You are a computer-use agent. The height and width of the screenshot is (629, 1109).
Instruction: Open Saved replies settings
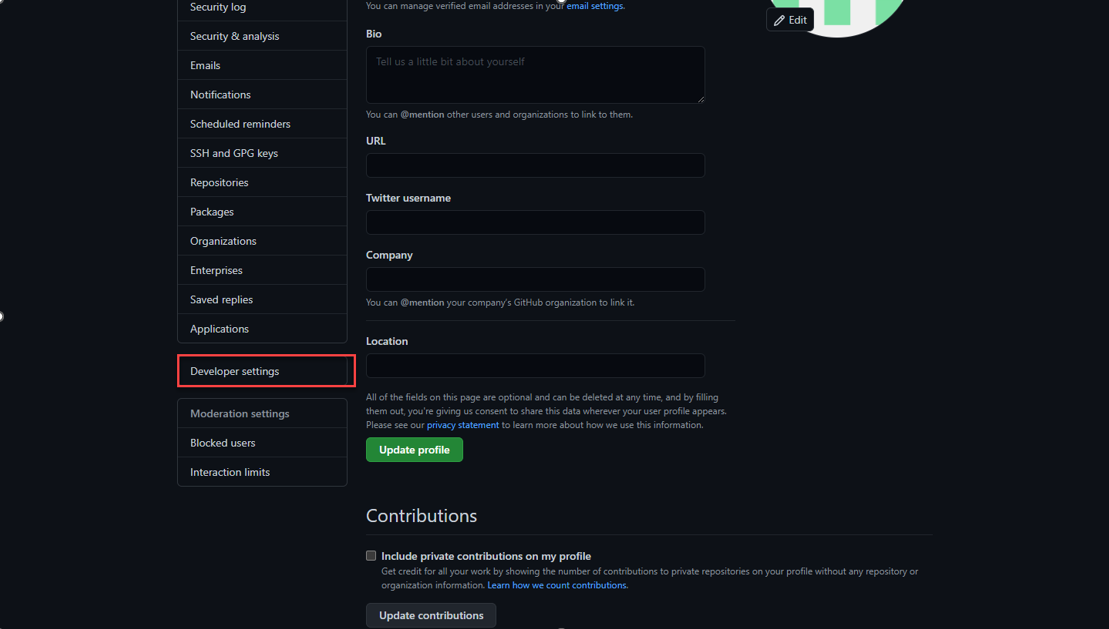pos(262,299)
